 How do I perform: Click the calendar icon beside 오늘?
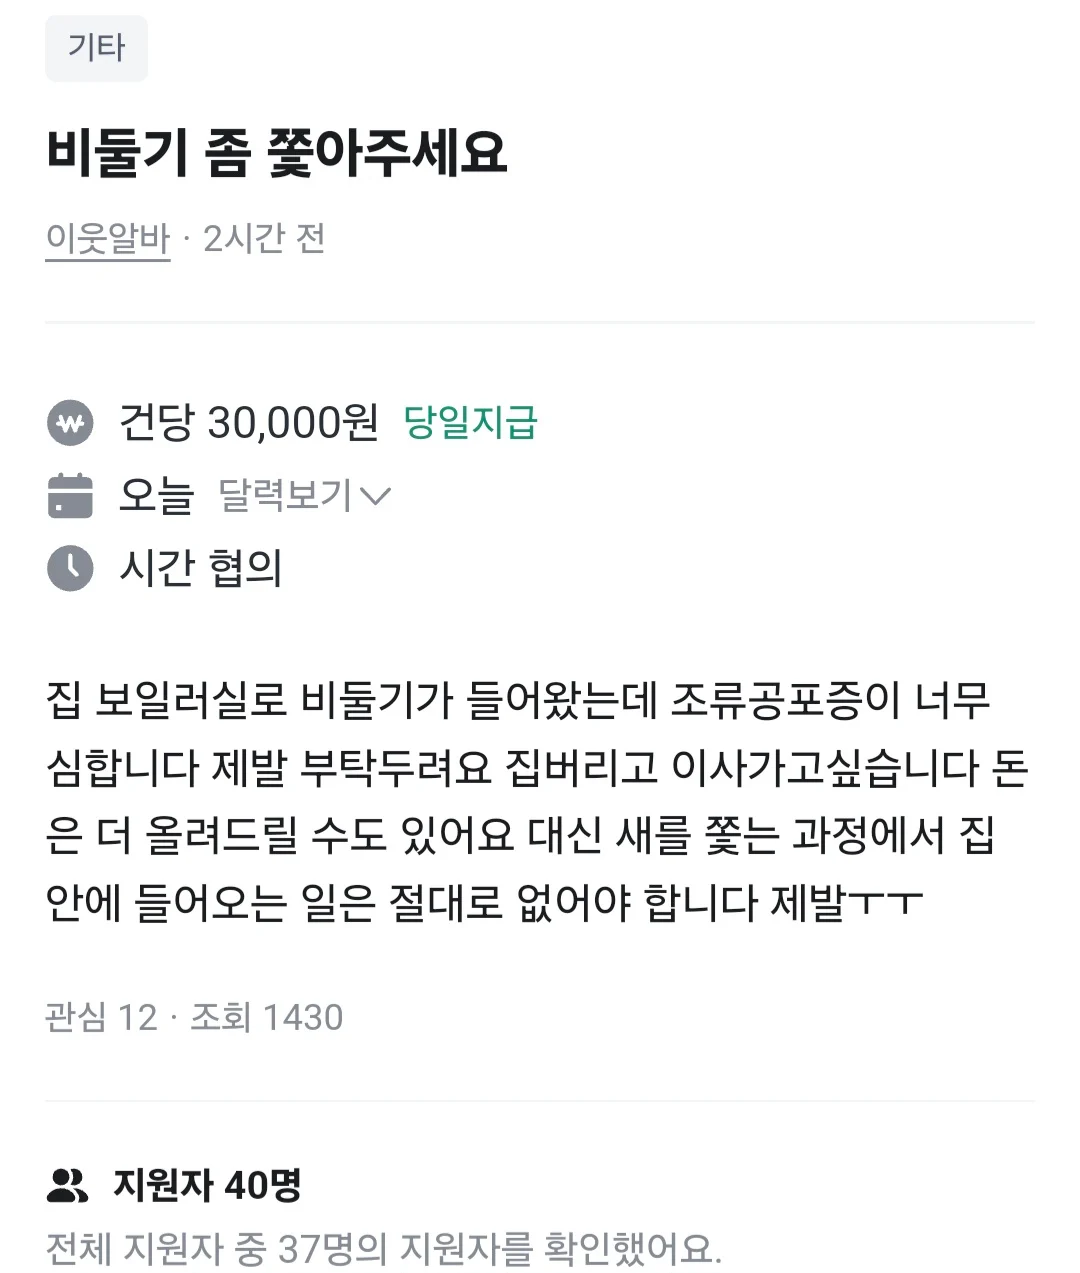click(70, 495)
